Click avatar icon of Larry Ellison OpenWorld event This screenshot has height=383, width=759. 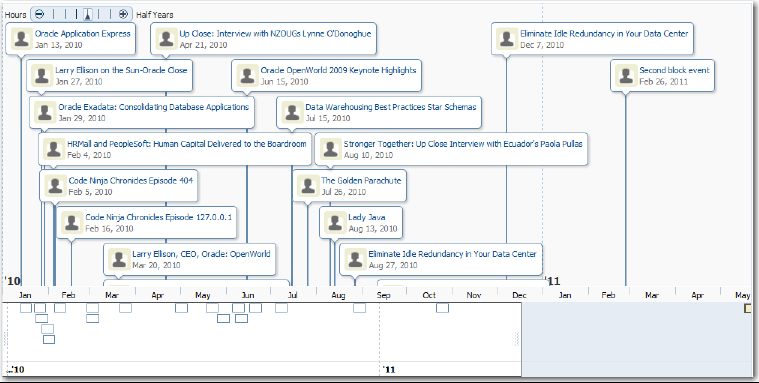[119, 260]
